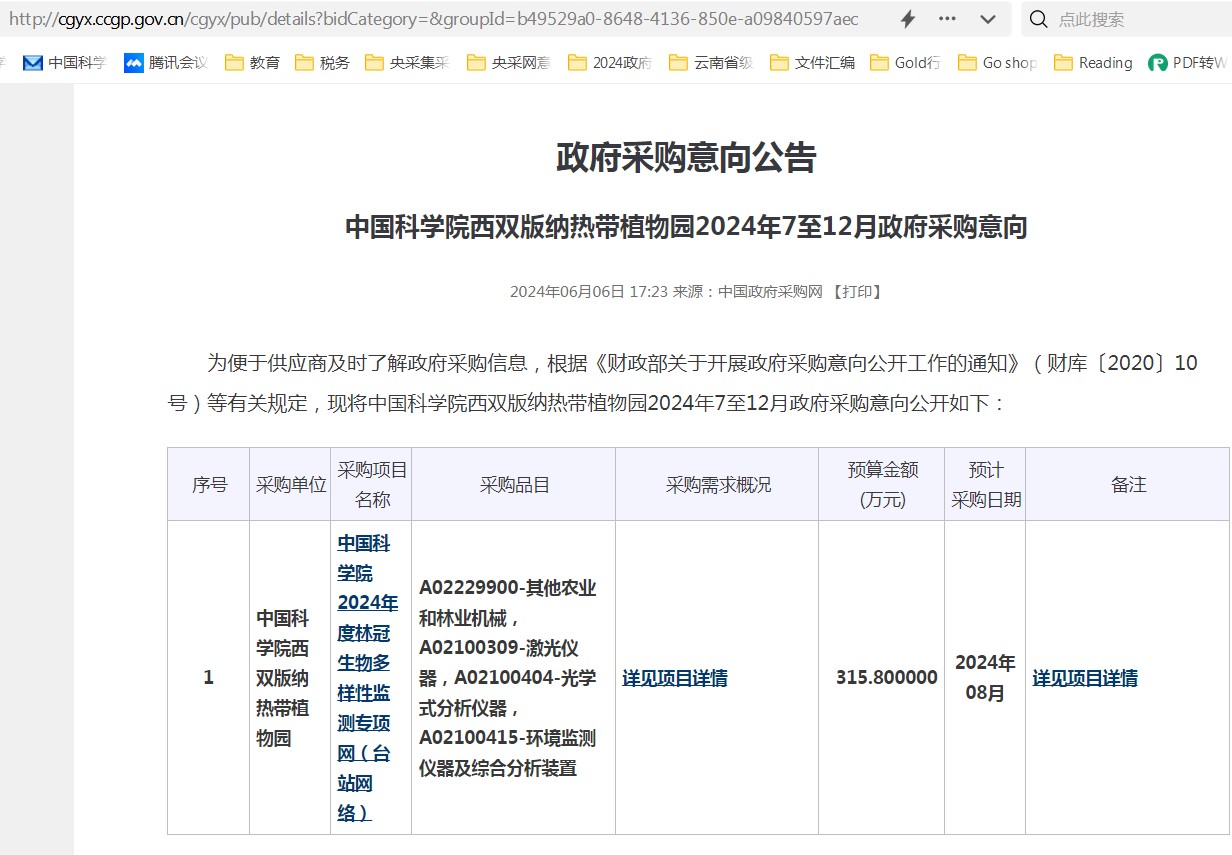
Task: Click the expected date cell 2024年08月
Action: click(985, 678)
